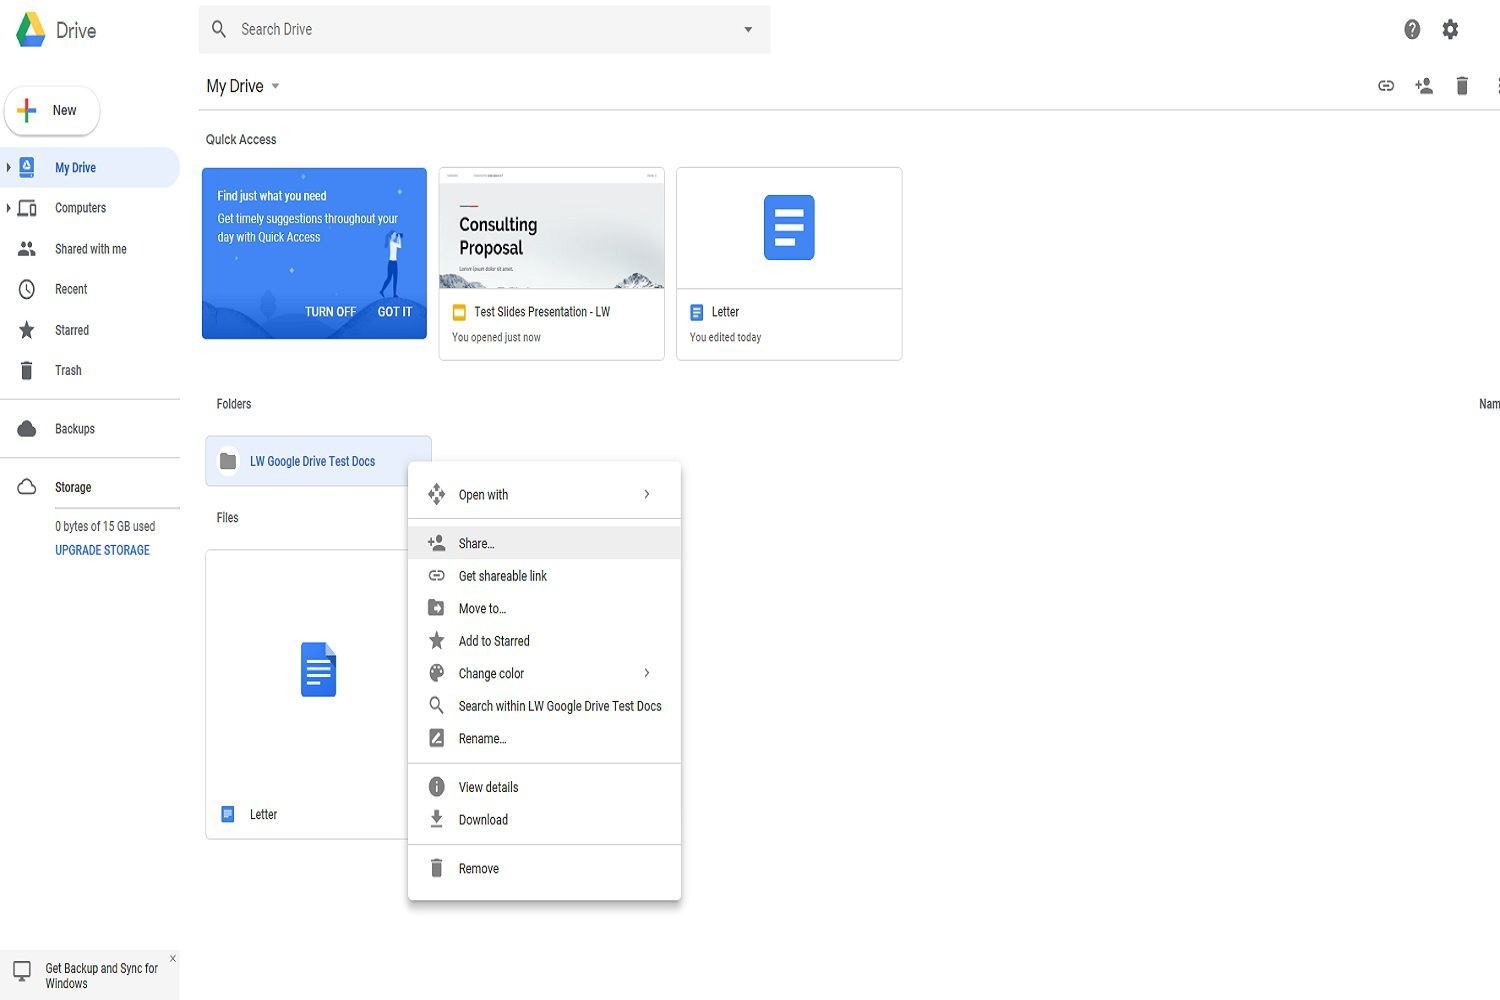
Task: Expand the Change color submenu
Action: coord(647,673)
